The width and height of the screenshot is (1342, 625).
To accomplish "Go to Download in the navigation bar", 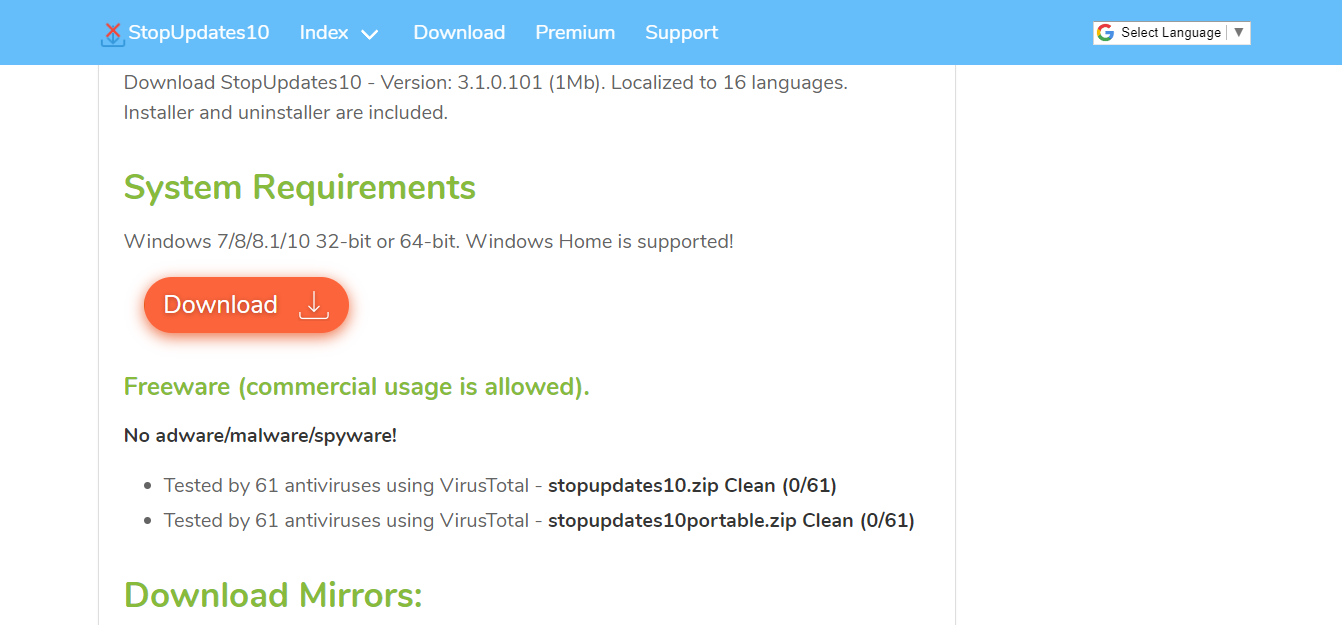I will [x=459, y=32].
